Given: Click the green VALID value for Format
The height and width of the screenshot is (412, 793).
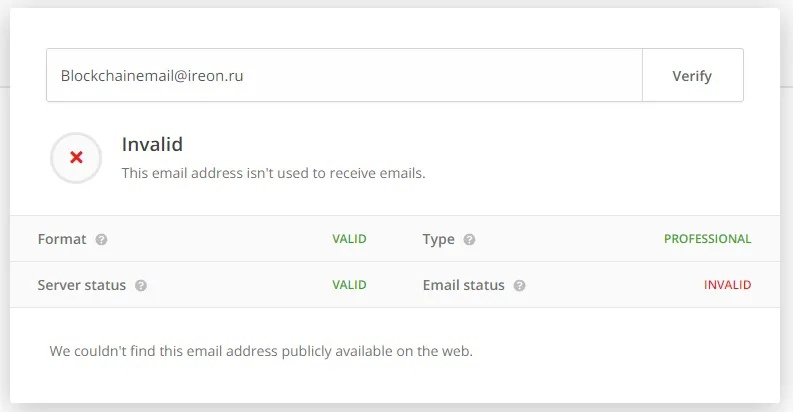Looking at the screenshot, I should point(349,240).
